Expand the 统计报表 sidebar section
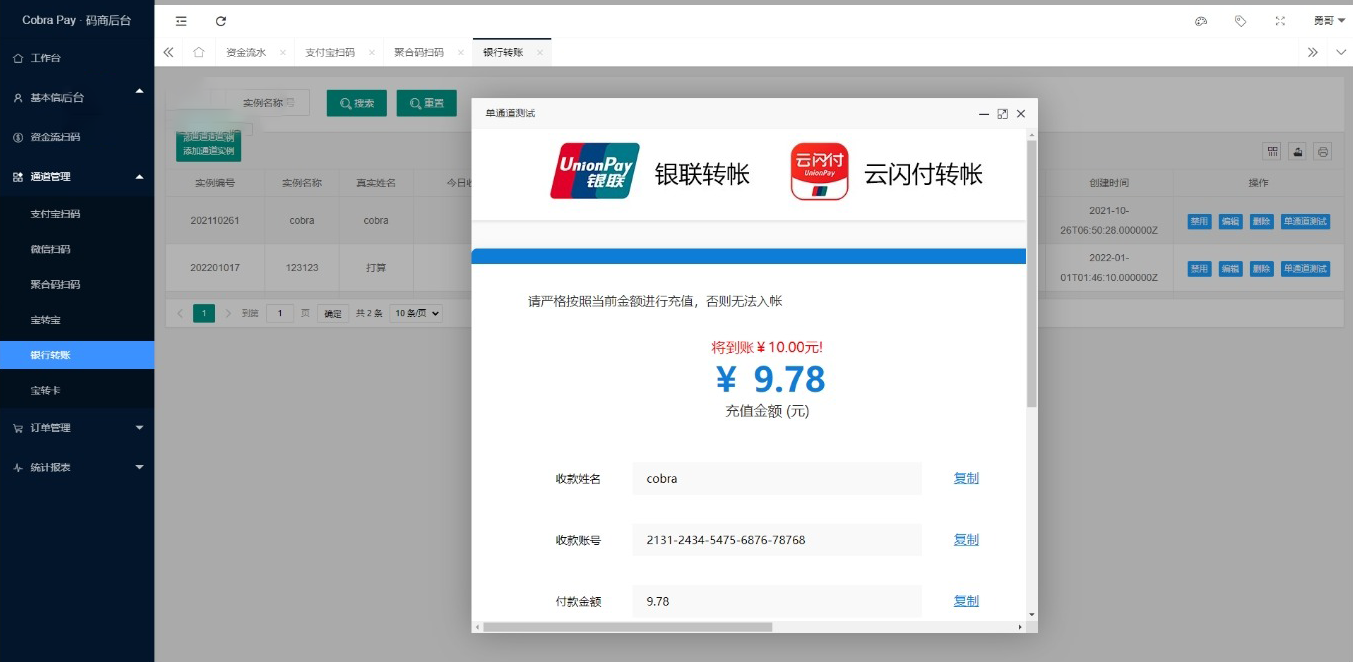Image resolution: width=1353 pixels, height=662 pixels. click(x=77, y=467)
